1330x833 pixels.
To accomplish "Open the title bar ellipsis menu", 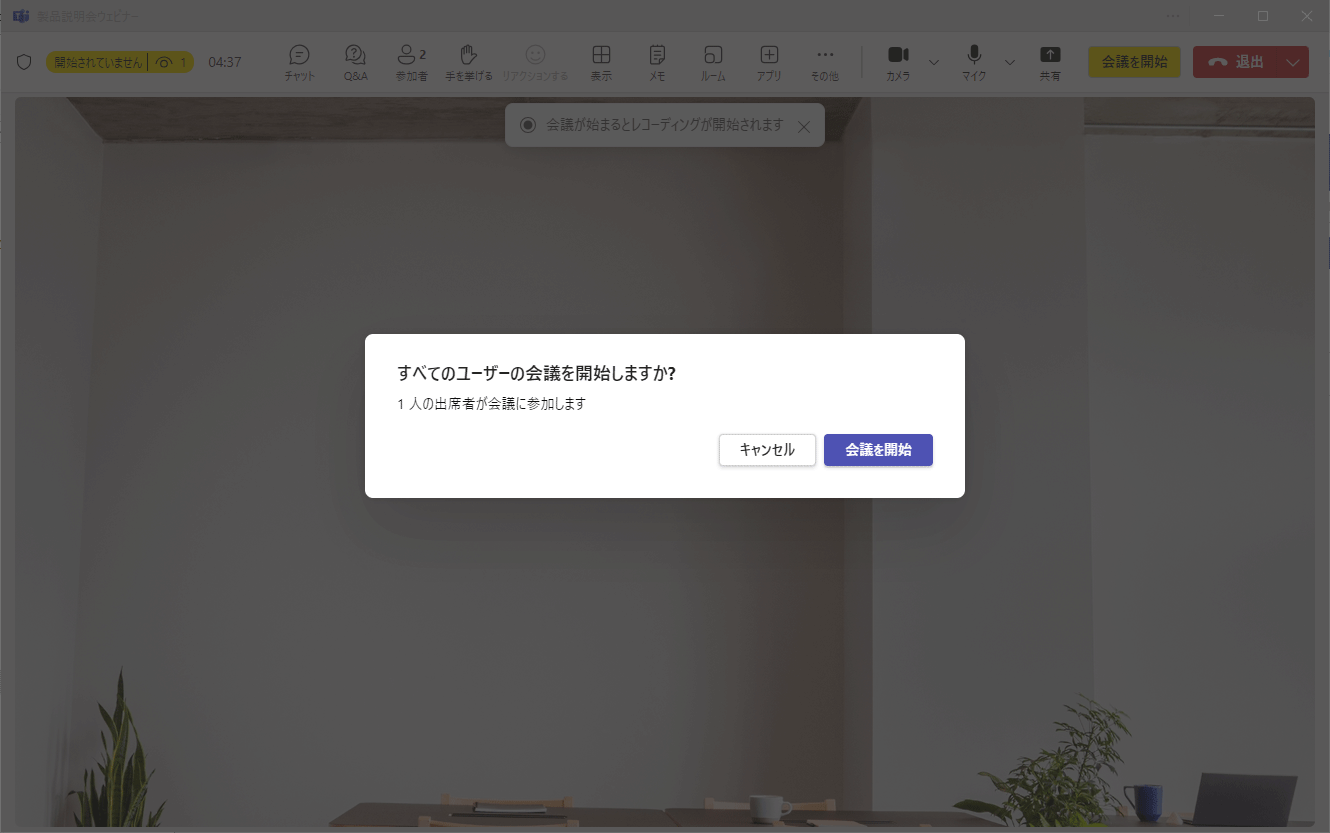I will [1172, 15].
